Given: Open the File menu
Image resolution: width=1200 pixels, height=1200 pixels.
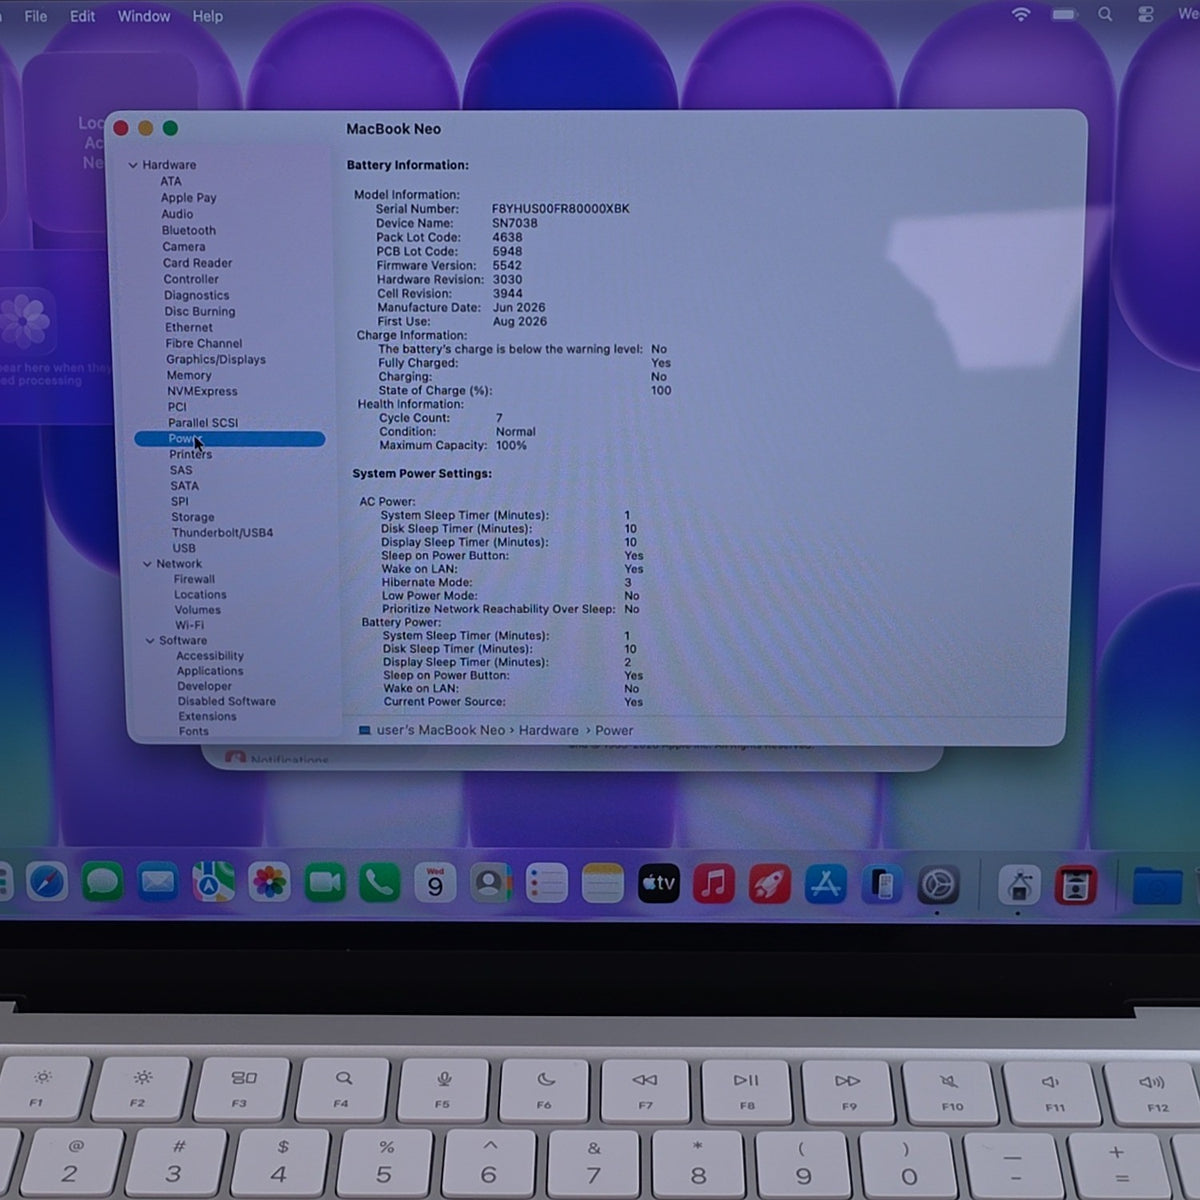Looking at the screenshot, I should tap(35, 16).
